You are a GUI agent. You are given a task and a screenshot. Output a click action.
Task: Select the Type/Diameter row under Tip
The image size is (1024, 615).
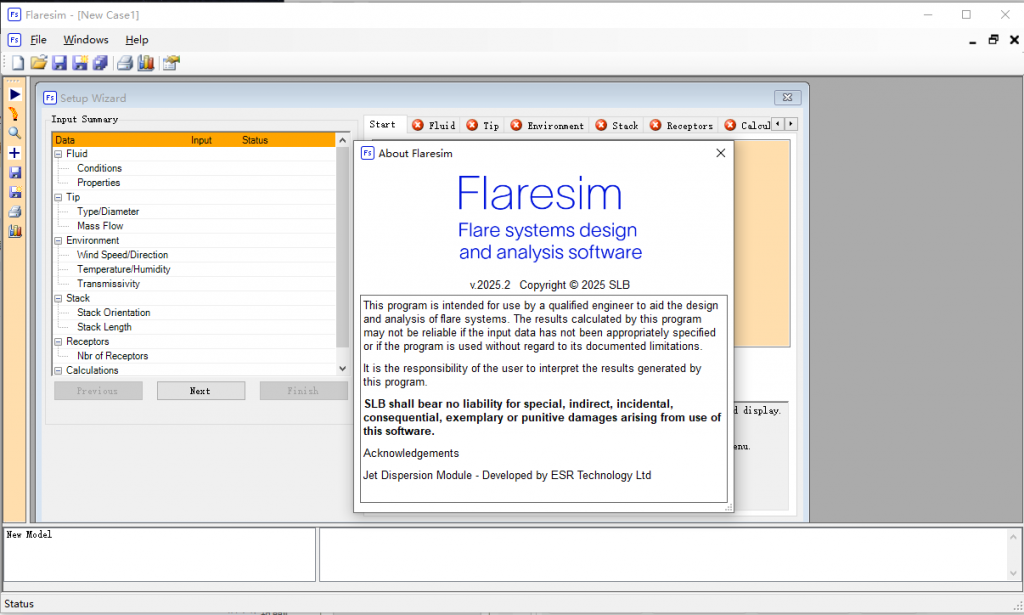(x=108, y=212)
